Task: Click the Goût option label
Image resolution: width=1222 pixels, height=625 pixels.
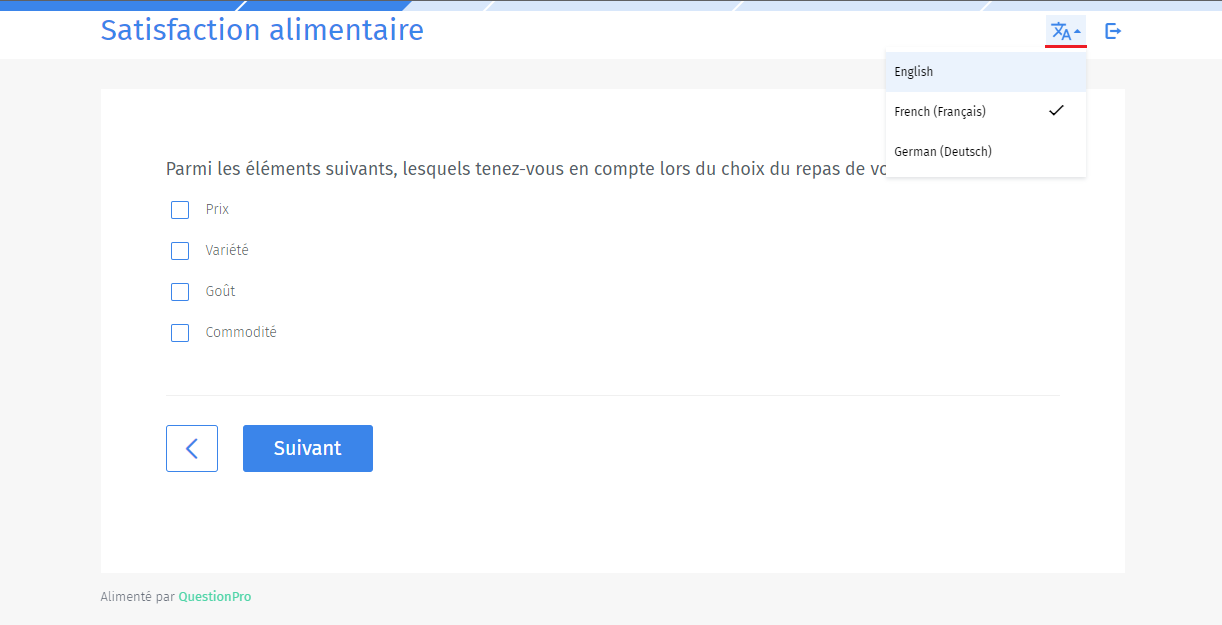Action: pos(221,292)
